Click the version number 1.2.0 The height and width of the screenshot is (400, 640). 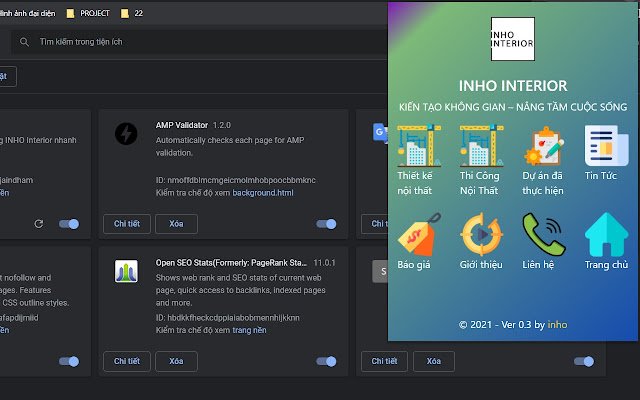(x=222, y=125)
